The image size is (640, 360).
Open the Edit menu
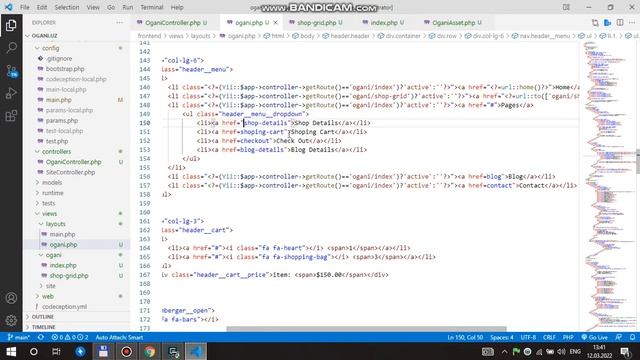point(42,7)
